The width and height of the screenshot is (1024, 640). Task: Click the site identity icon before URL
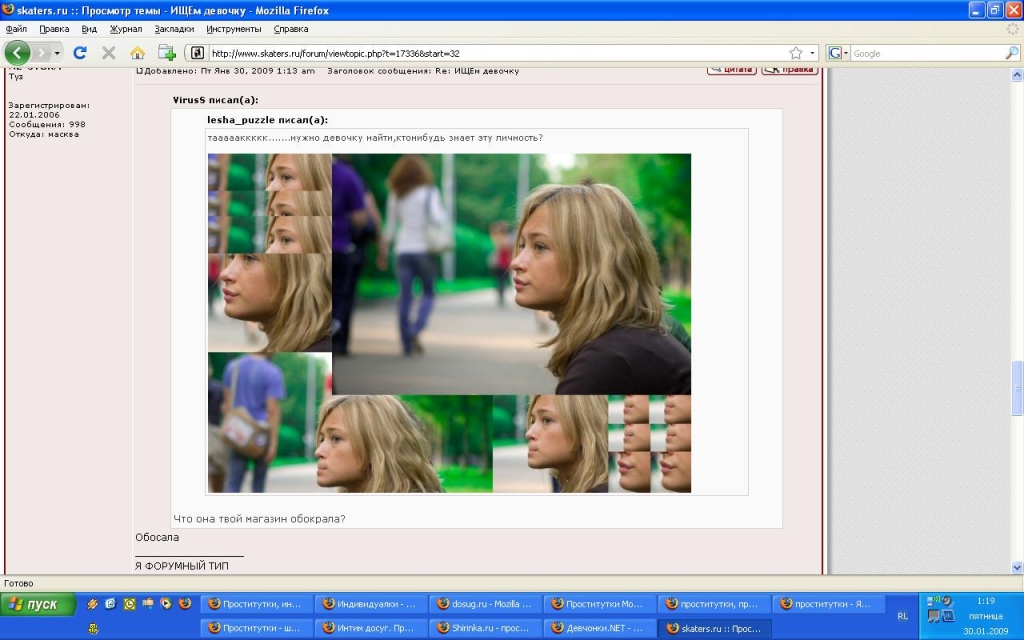pos(197,53)
